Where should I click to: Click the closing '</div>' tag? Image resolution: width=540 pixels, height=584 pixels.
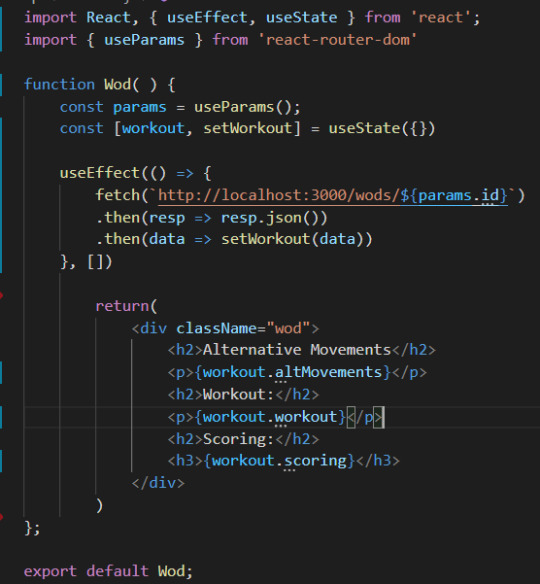(158, 483)
